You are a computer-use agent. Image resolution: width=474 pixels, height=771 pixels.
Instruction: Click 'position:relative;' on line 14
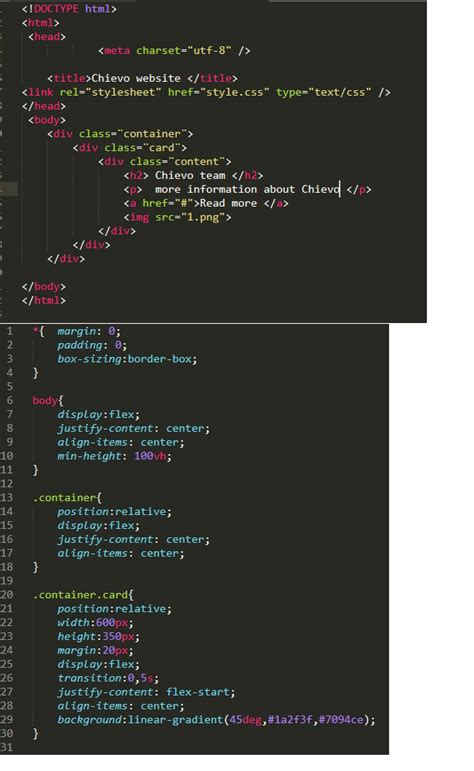pyautogui.click(x=114, y=512)
